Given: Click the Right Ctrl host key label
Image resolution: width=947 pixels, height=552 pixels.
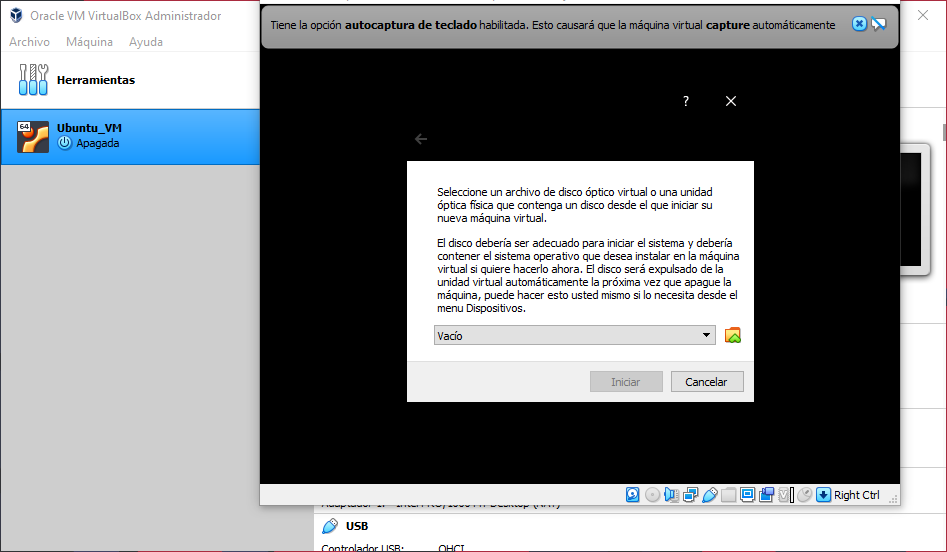Looking at the screenshot, I should tap(856, 495).
